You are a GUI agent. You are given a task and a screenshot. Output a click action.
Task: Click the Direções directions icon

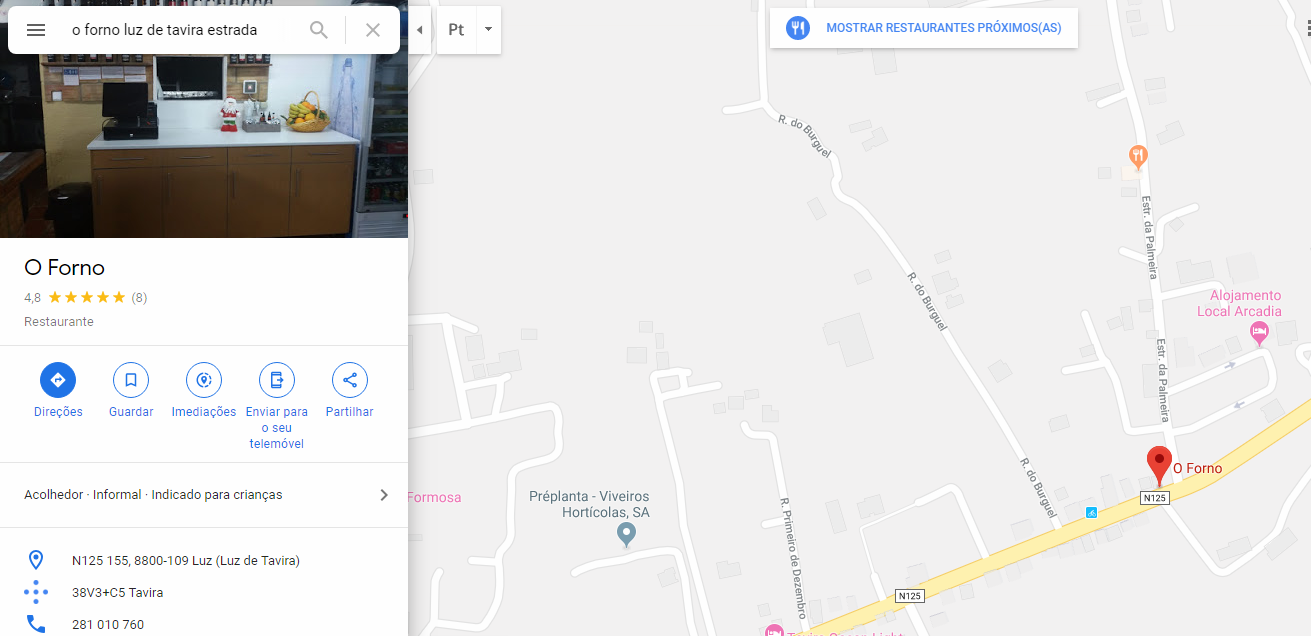tap(58, 380)
